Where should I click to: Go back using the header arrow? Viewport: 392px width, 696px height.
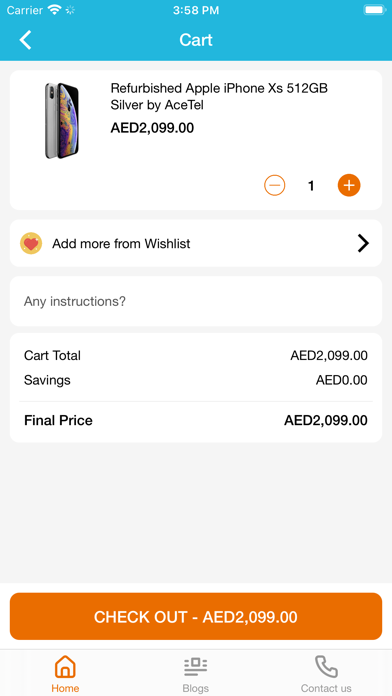tap(25, 40)
